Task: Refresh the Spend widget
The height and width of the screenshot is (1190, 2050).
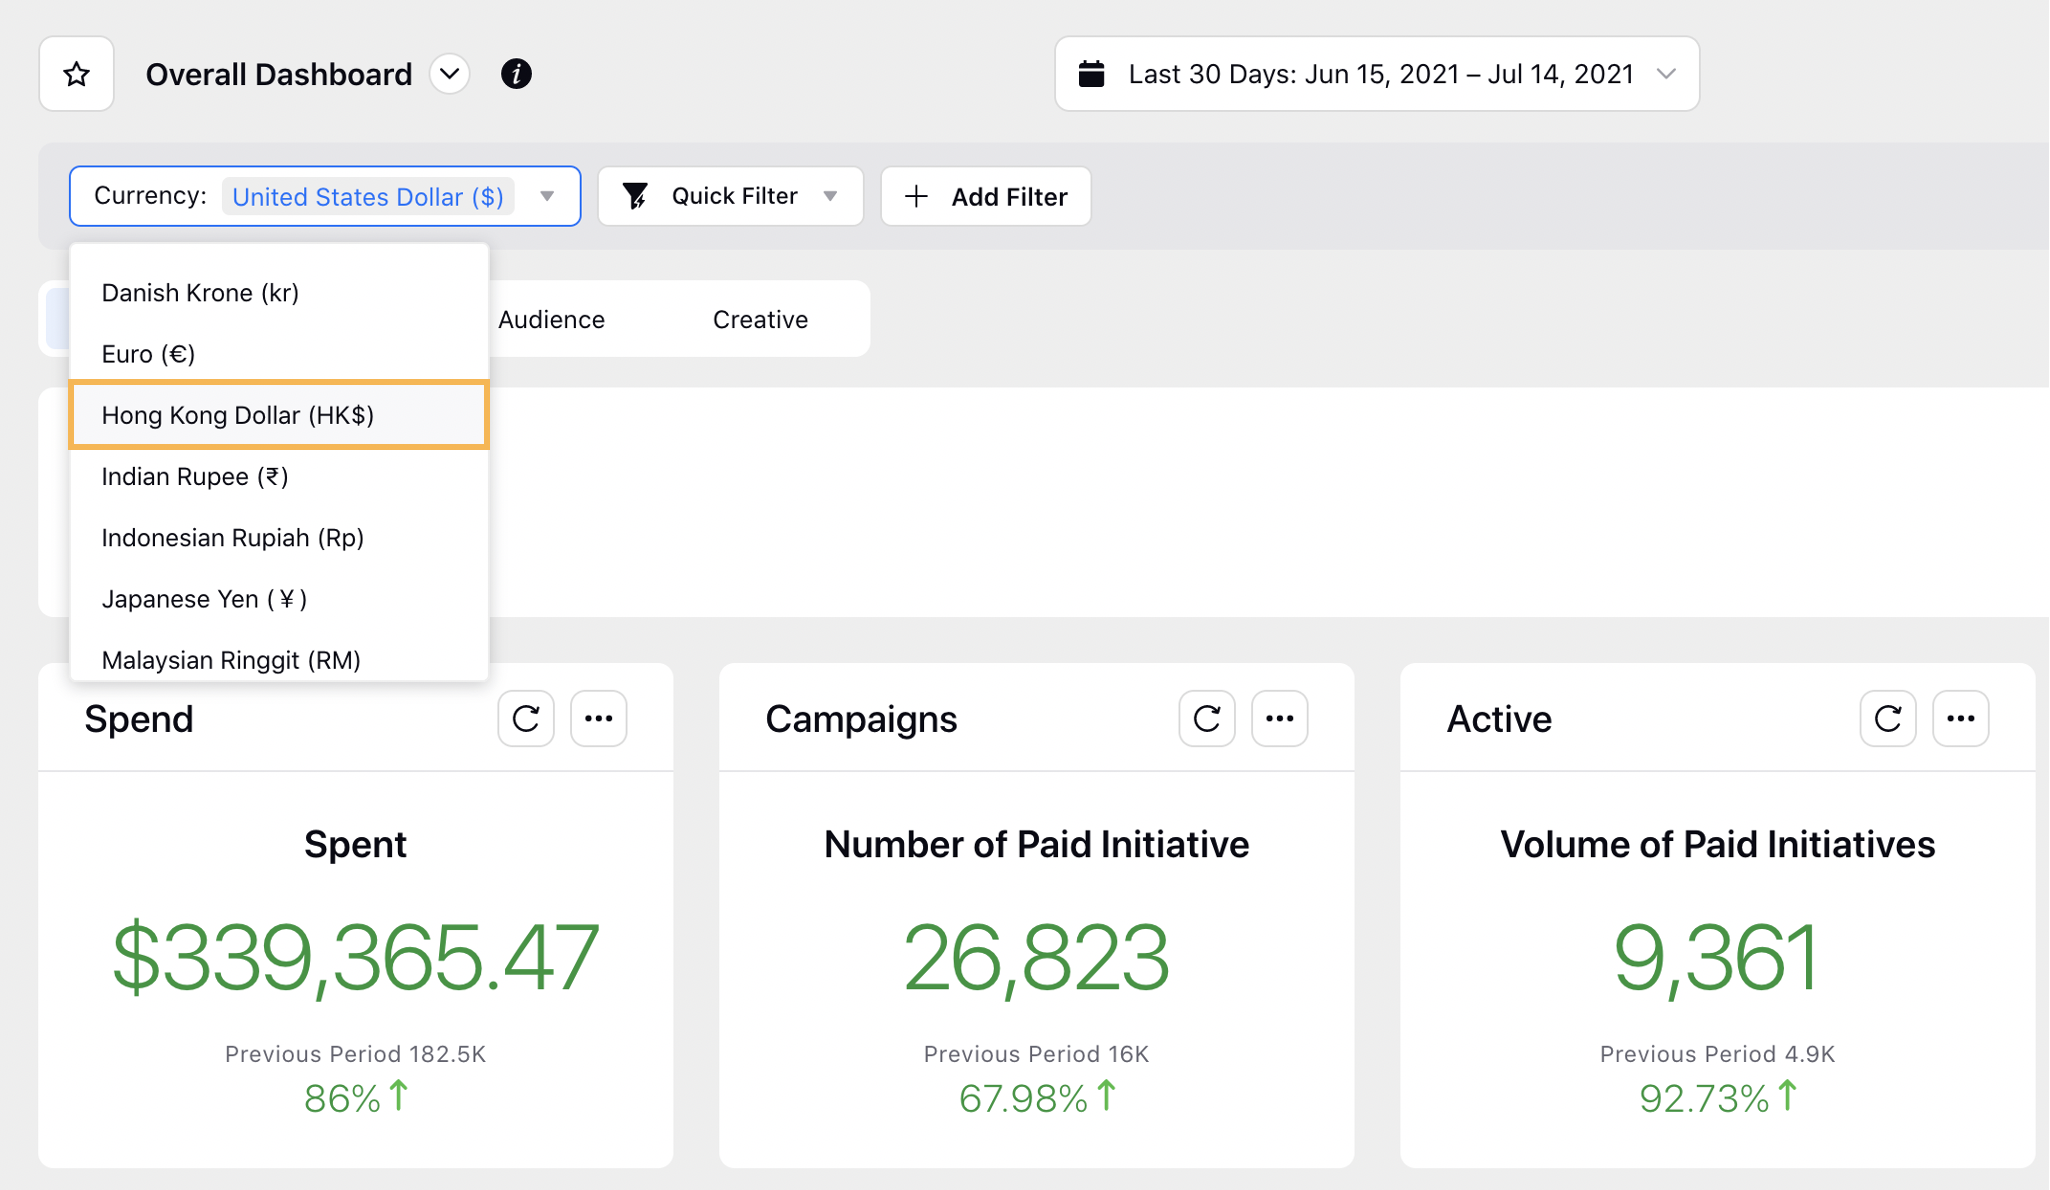Action: (x=526, y=718)
